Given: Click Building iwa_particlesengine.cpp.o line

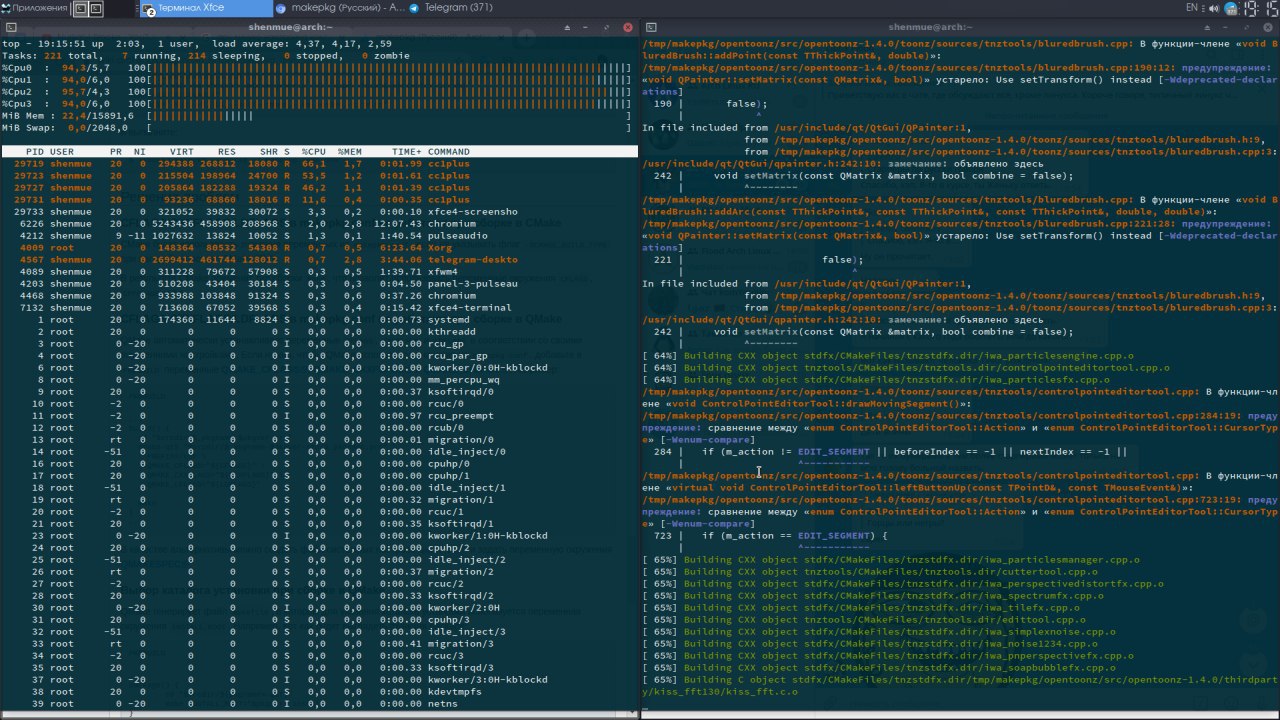Looking at the screenshot, I should coord(888,356).
